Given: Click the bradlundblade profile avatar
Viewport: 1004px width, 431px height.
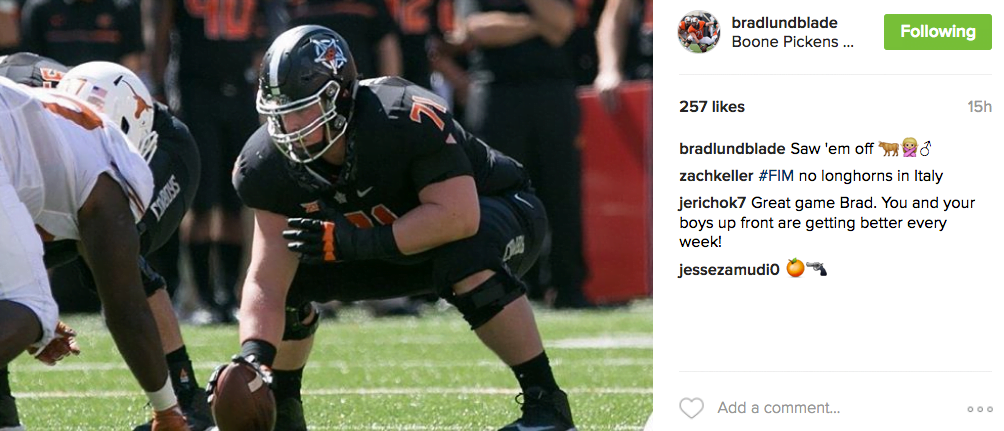Looking at the screenshot, I should pyautogui.click(x=699, y=31).
